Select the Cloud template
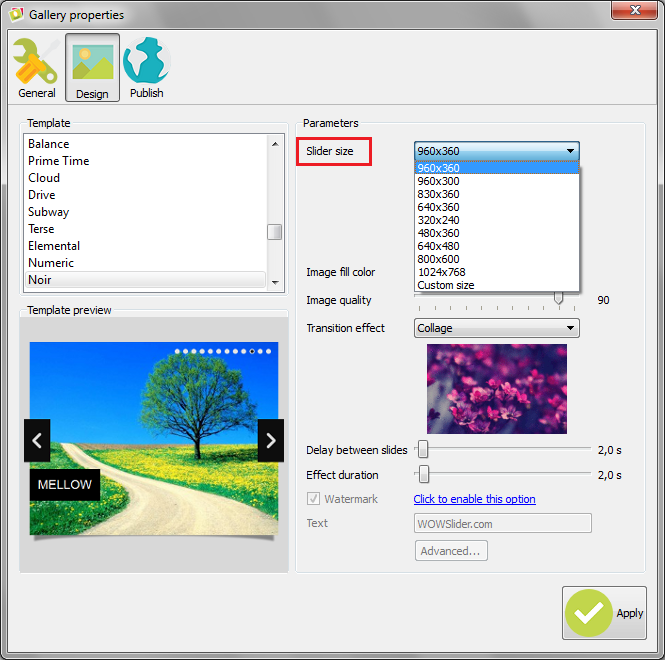The height and width of the screenshot is (660, 665). tap(145, 178)
